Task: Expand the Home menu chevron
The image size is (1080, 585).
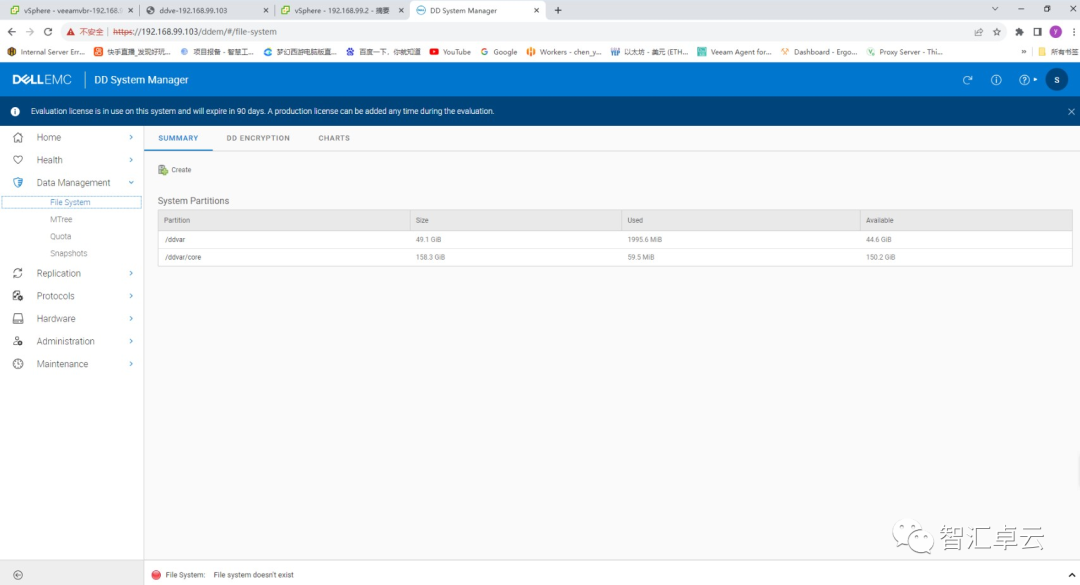Action: click(131, 137)
